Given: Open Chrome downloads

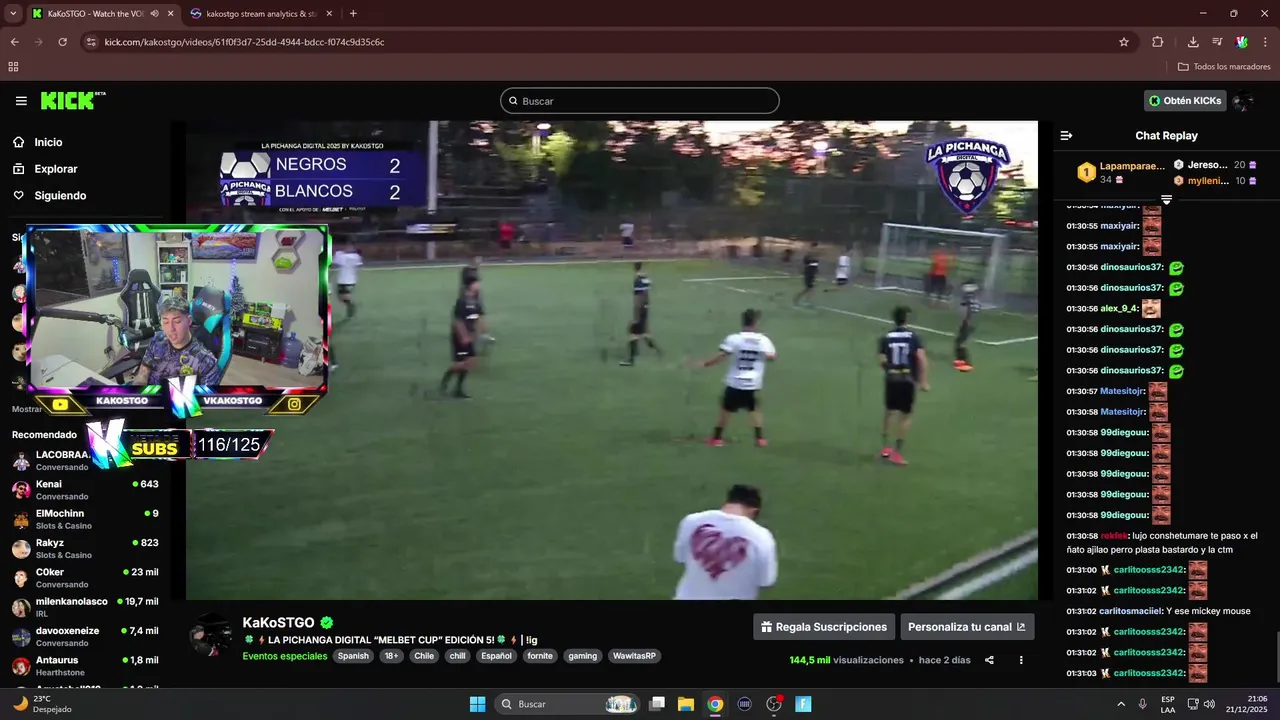Looking at the screenshot, I should click(1193, 42).
